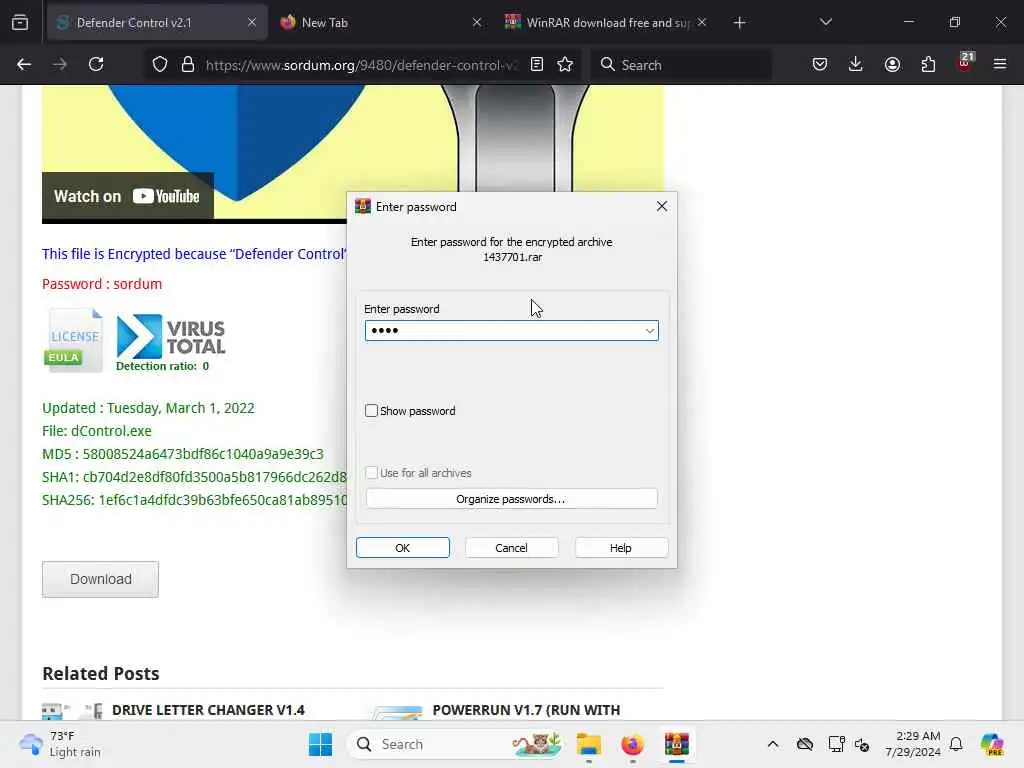Close the New Tab tab
Screen dimensions: 1024x768
[x=477, y=22]
